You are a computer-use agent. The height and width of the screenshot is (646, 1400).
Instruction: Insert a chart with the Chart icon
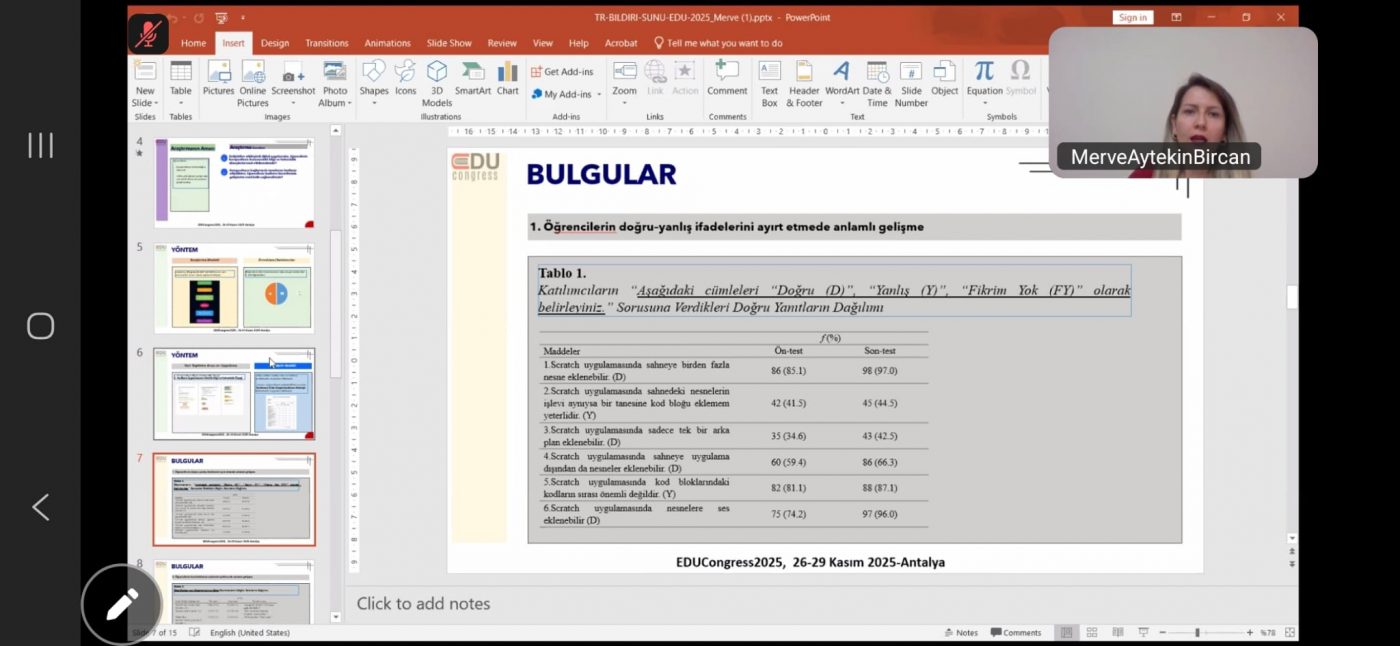point(508,78)
